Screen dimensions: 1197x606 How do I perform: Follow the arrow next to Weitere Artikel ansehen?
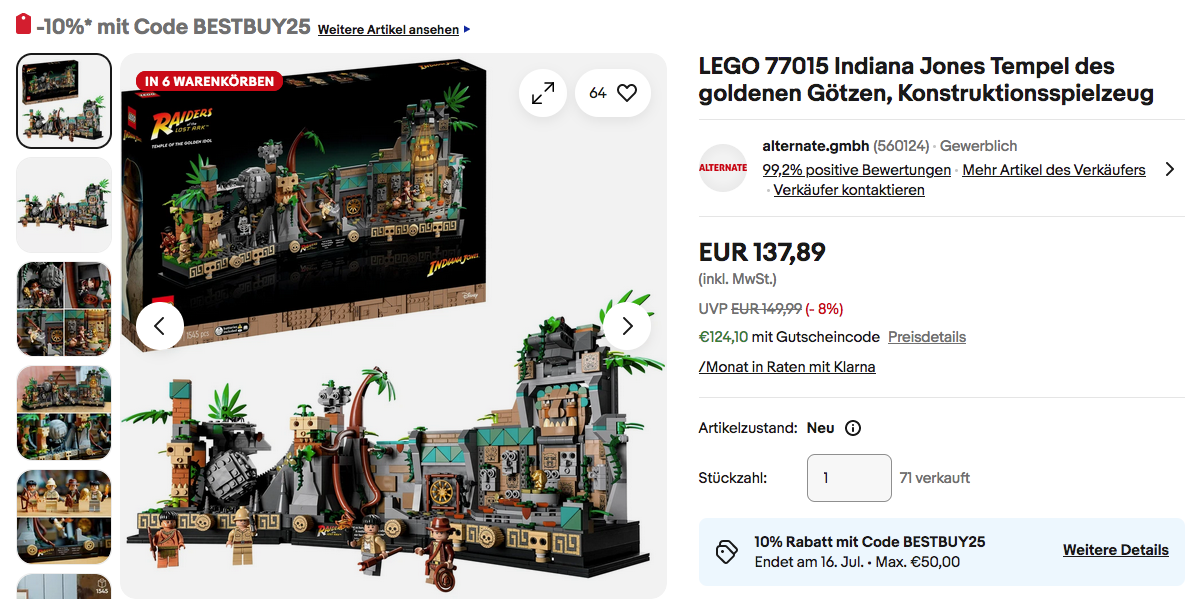coord(467,30)
